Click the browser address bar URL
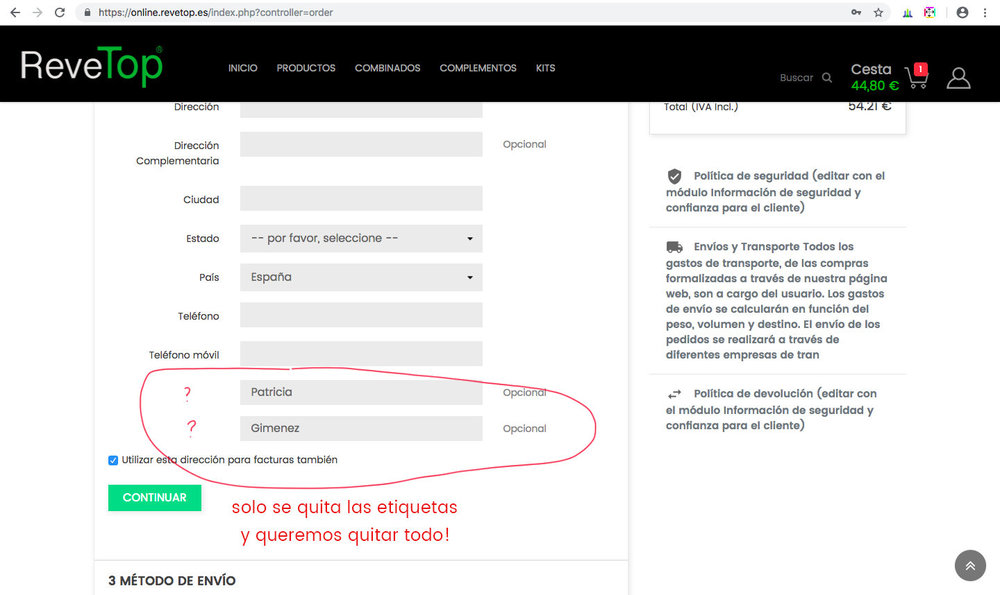Screen dimensions: 1000x595 click(x=216, y=12)
